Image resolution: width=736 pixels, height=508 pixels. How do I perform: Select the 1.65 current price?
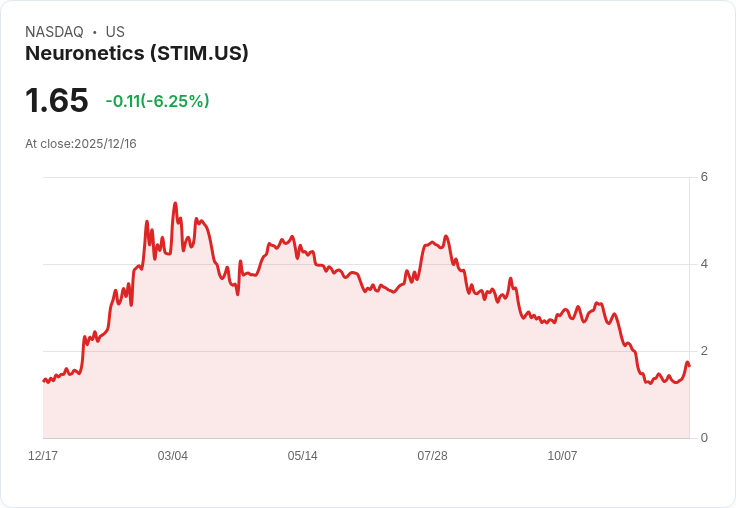pyautogui.click(x=57, y=101)
